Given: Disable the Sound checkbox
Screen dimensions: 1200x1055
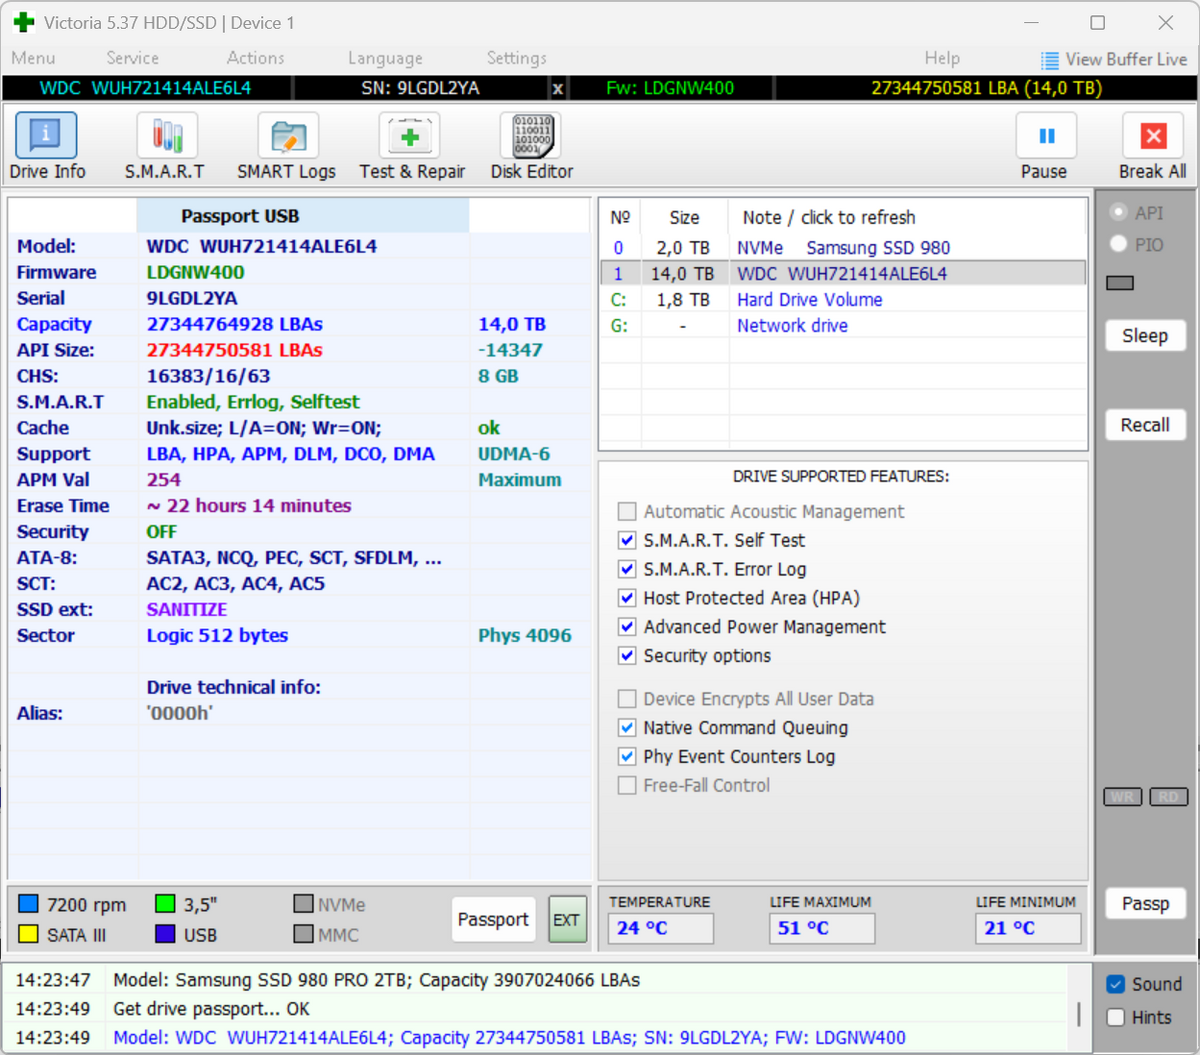Looking at the screenshot, I should [1116, 985].
